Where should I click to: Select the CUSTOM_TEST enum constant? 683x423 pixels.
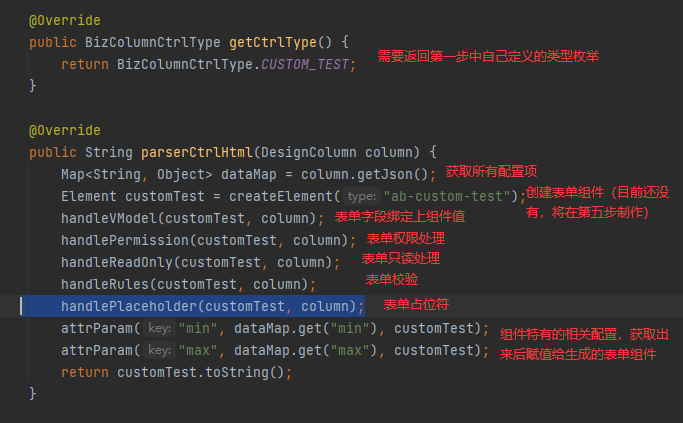click(305, 64)
